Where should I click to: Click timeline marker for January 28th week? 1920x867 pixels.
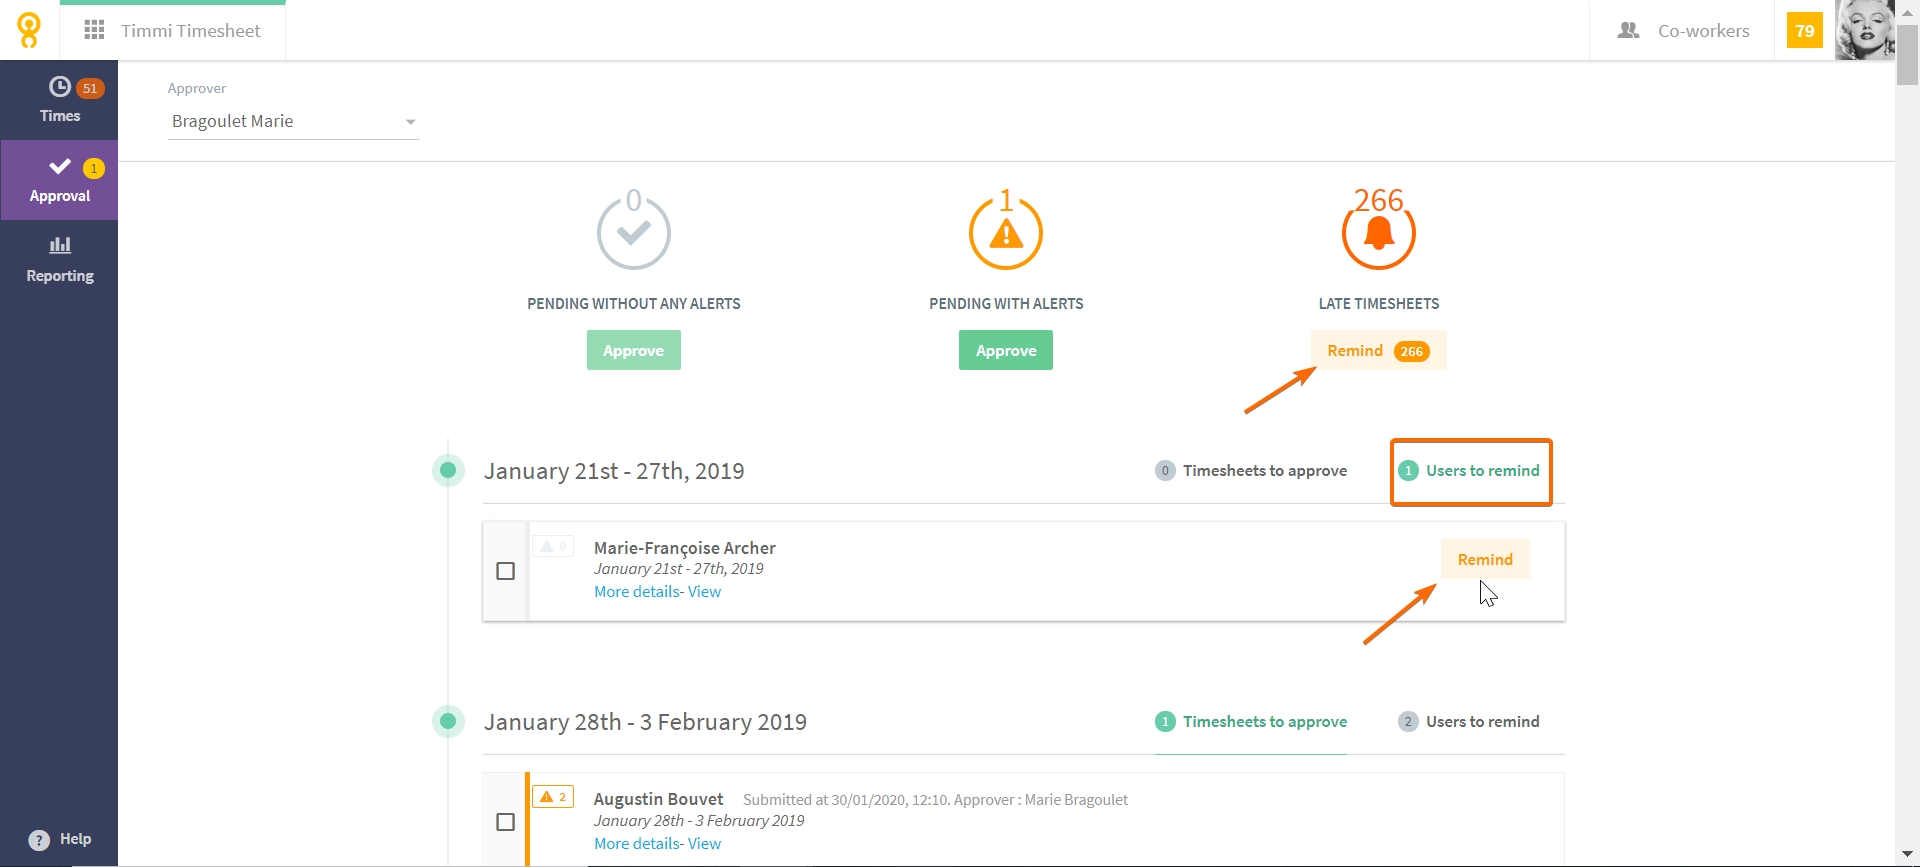pyautogui.click(x=448, y=721)
